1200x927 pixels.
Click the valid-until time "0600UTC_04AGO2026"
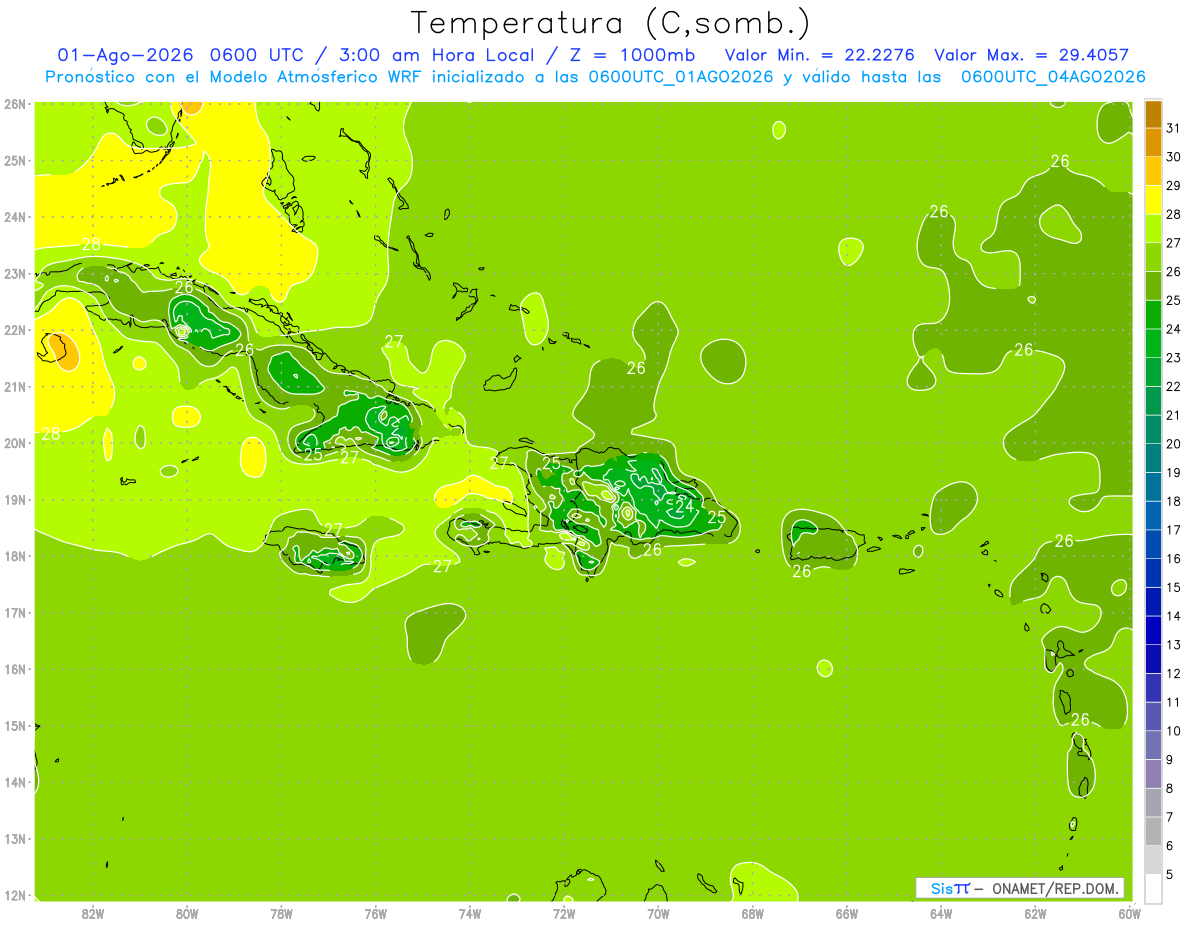(x=1053, y=77)
